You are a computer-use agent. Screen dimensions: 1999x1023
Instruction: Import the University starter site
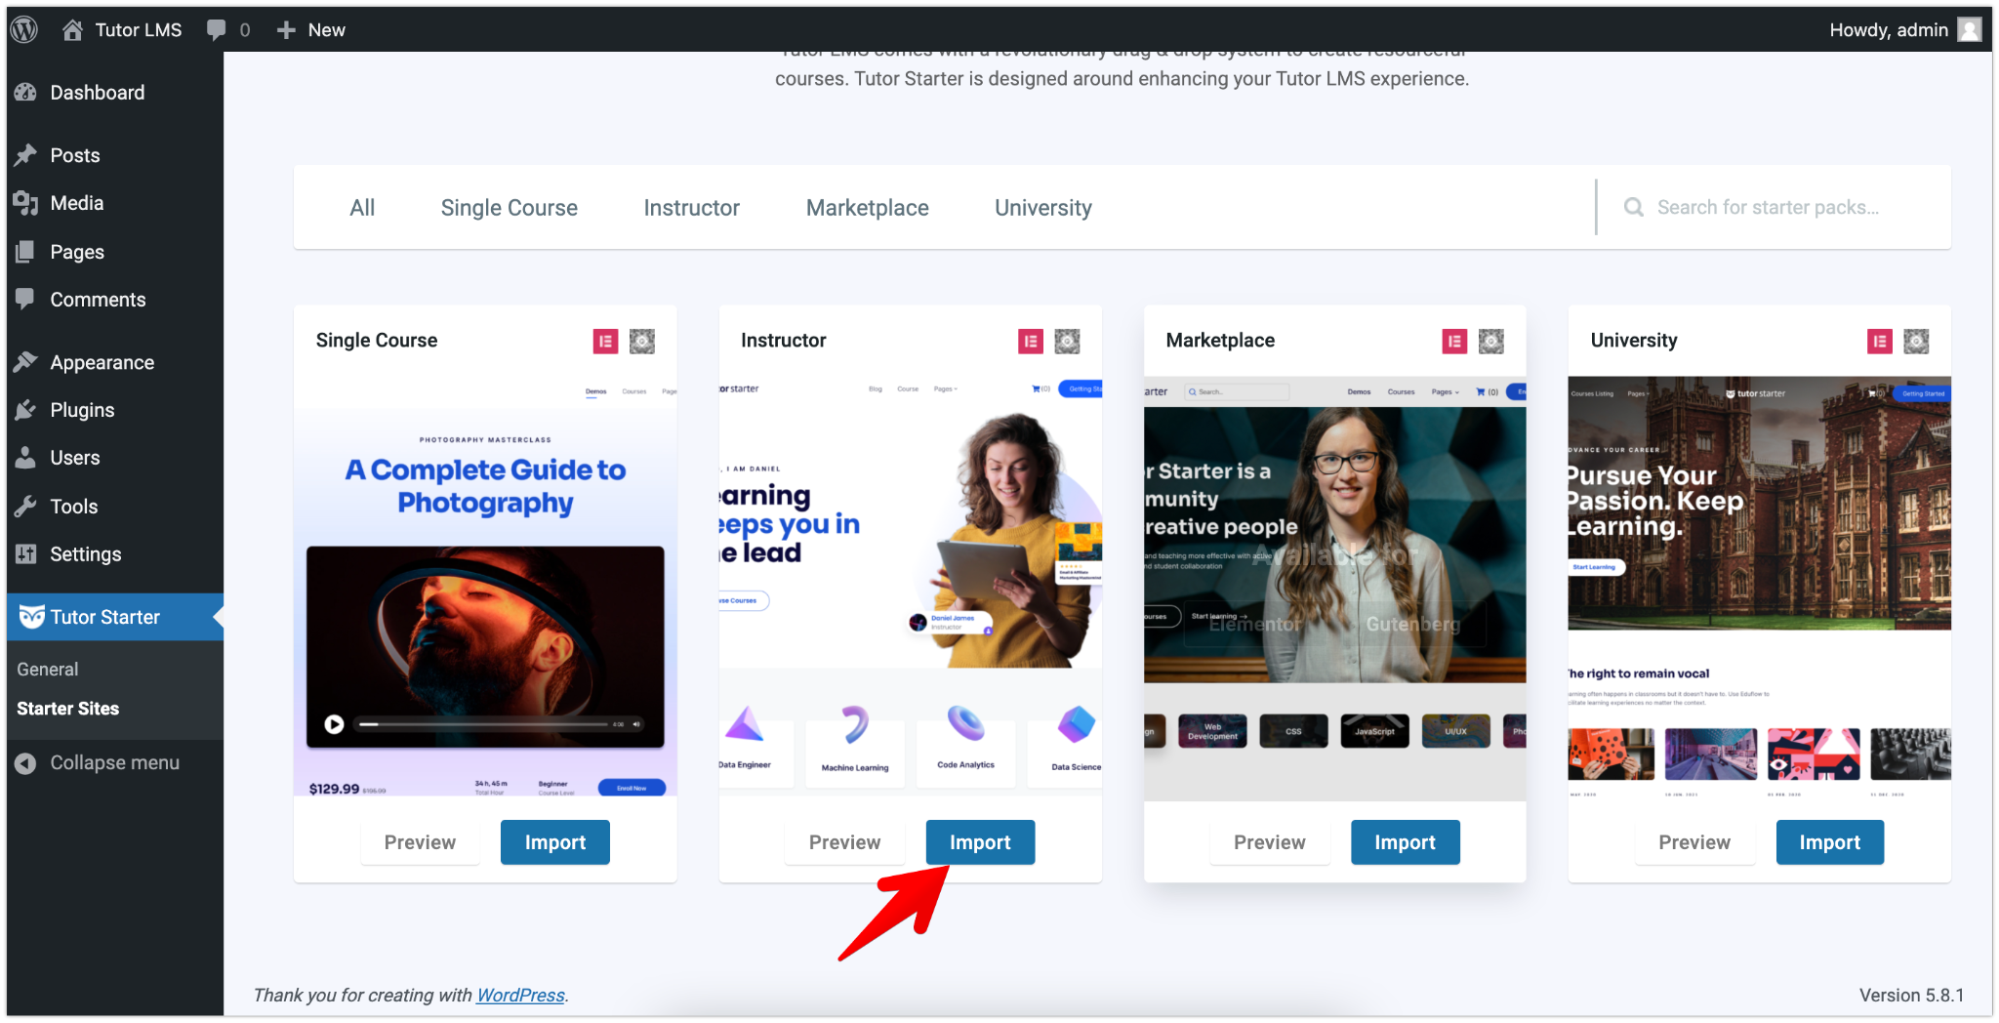point(1830,842)
